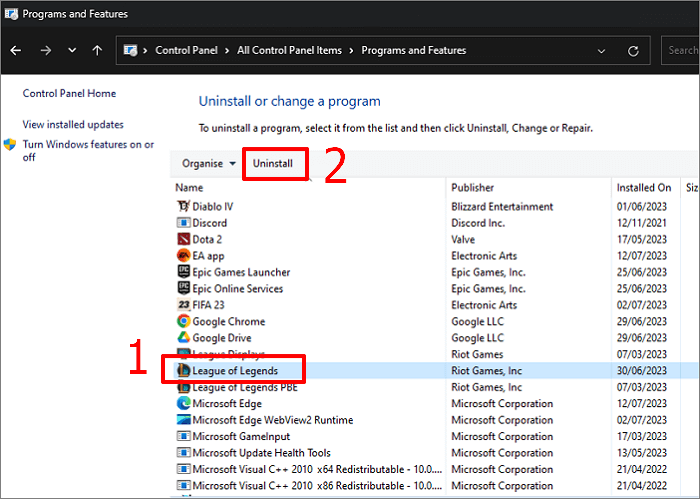The height and width of the screenshot is (499, 700).
Task: Click Programs and Features title bar icon
Action: (x=11, y=14)
